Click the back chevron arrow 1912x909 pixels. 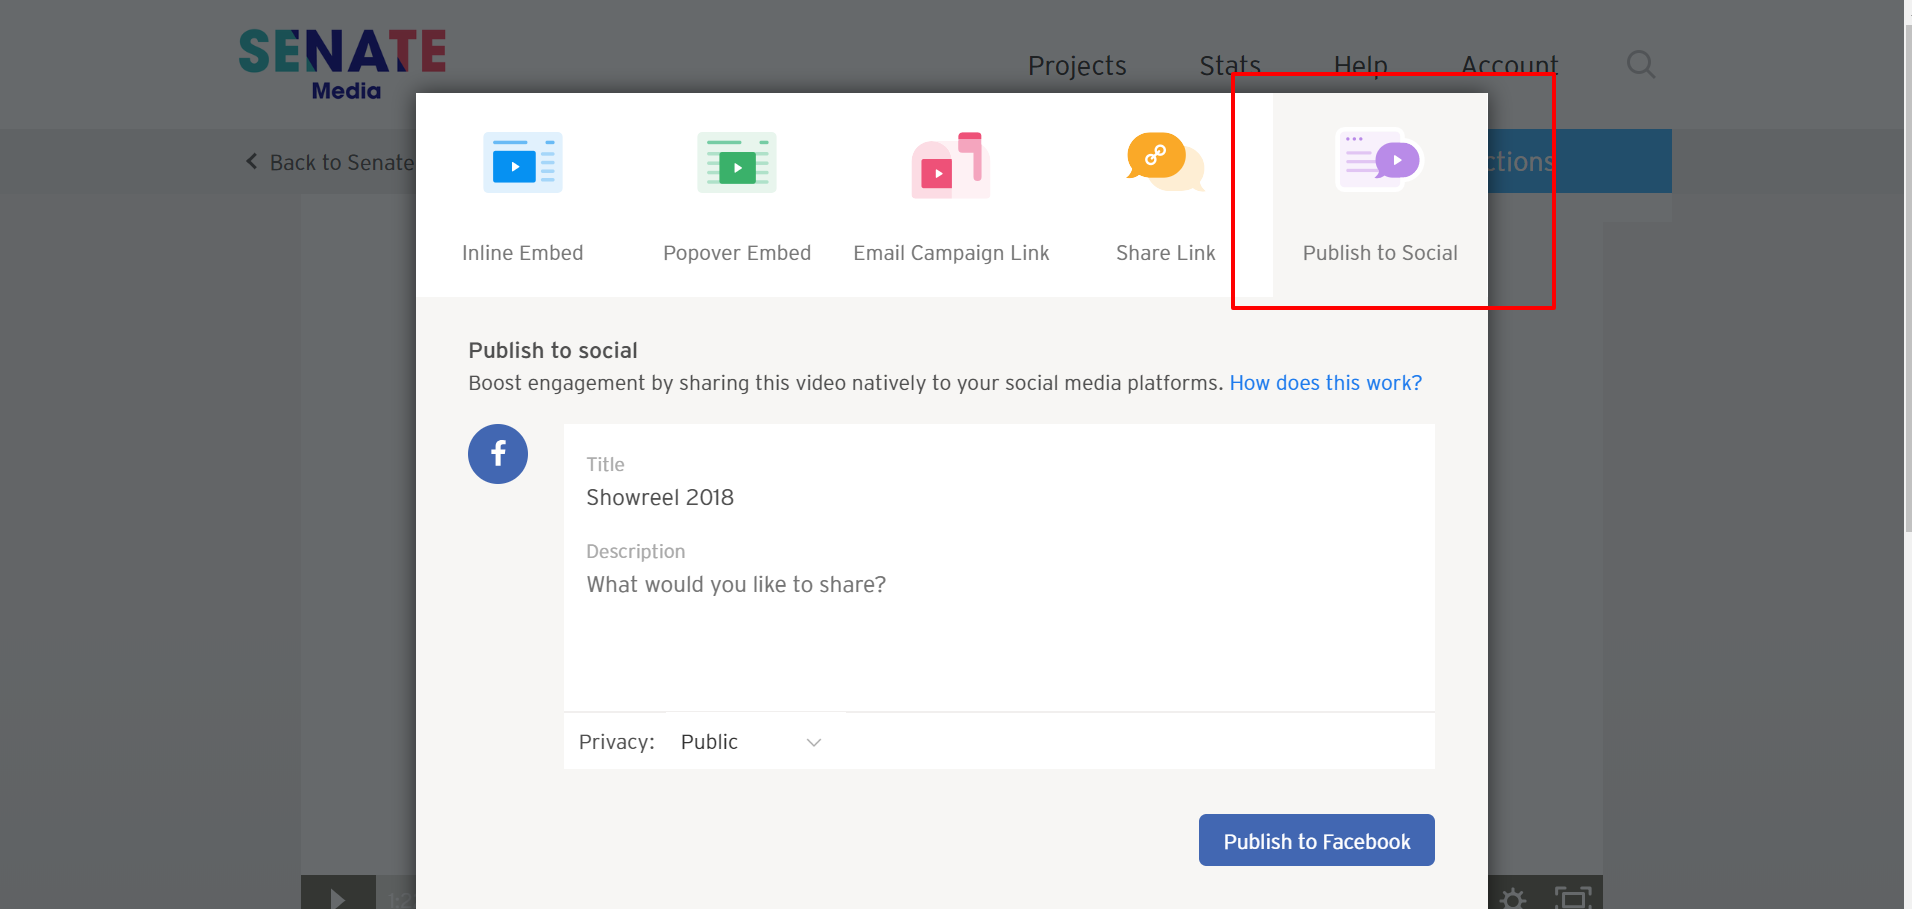[x=251, y=161]
